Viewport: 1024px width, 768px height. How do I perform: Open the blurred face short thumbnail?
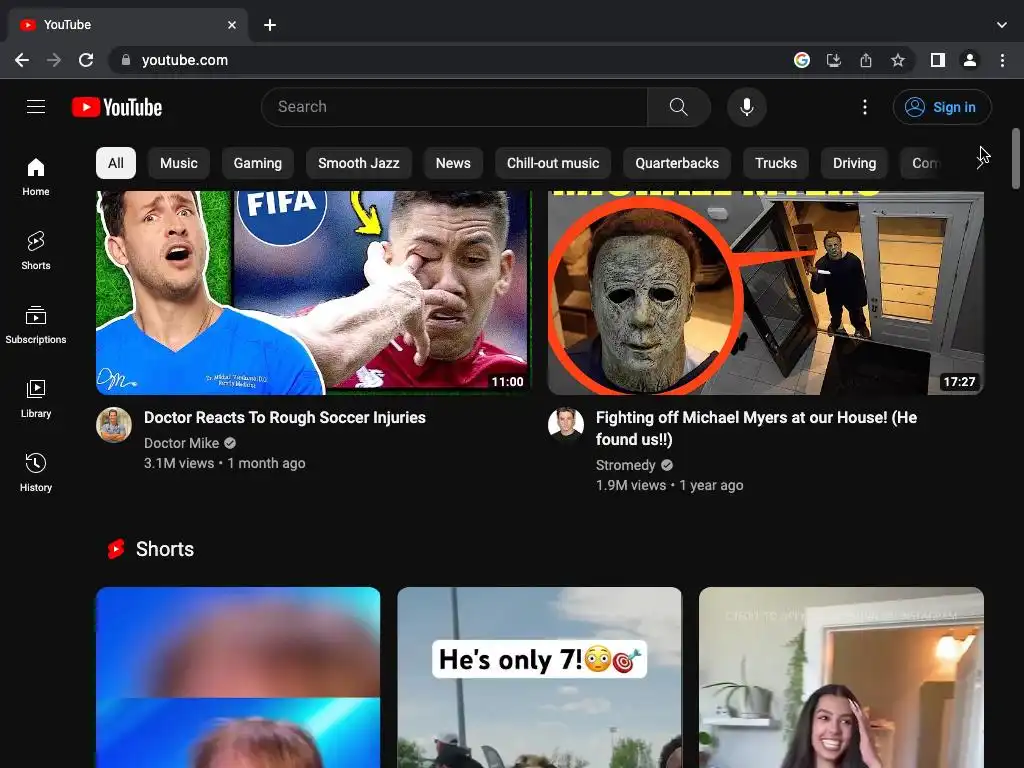pos(238,677)
